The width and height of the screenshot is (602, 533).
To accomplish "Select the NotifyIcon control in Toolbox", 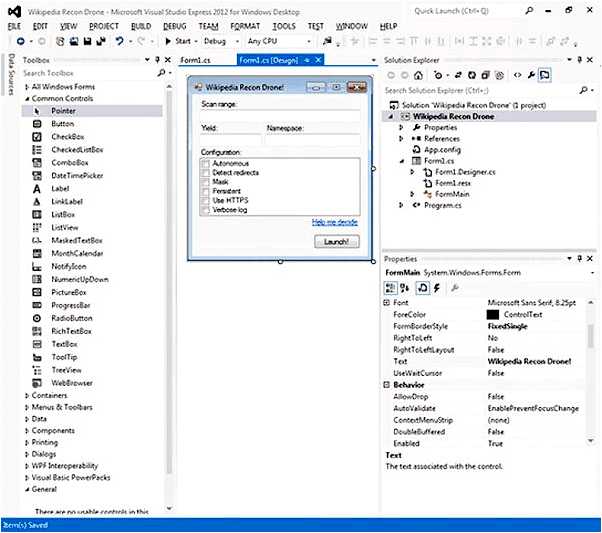I will pyautogui.click(x=69, y=266).
